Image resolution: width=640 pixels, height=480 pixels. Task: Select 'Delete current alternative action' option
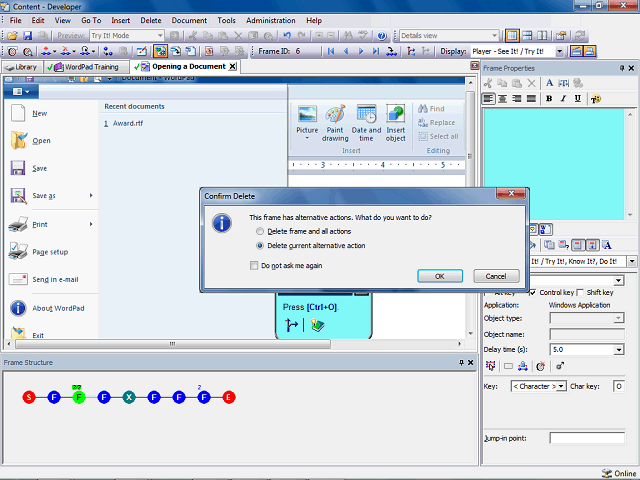[x=311, y=246]
